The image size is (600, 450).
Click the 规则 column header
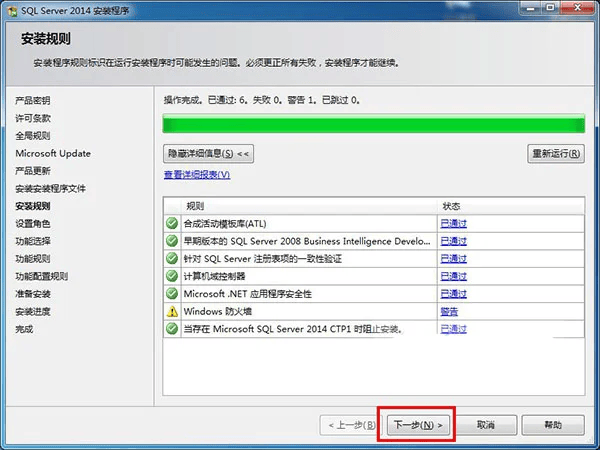[309, 206]
